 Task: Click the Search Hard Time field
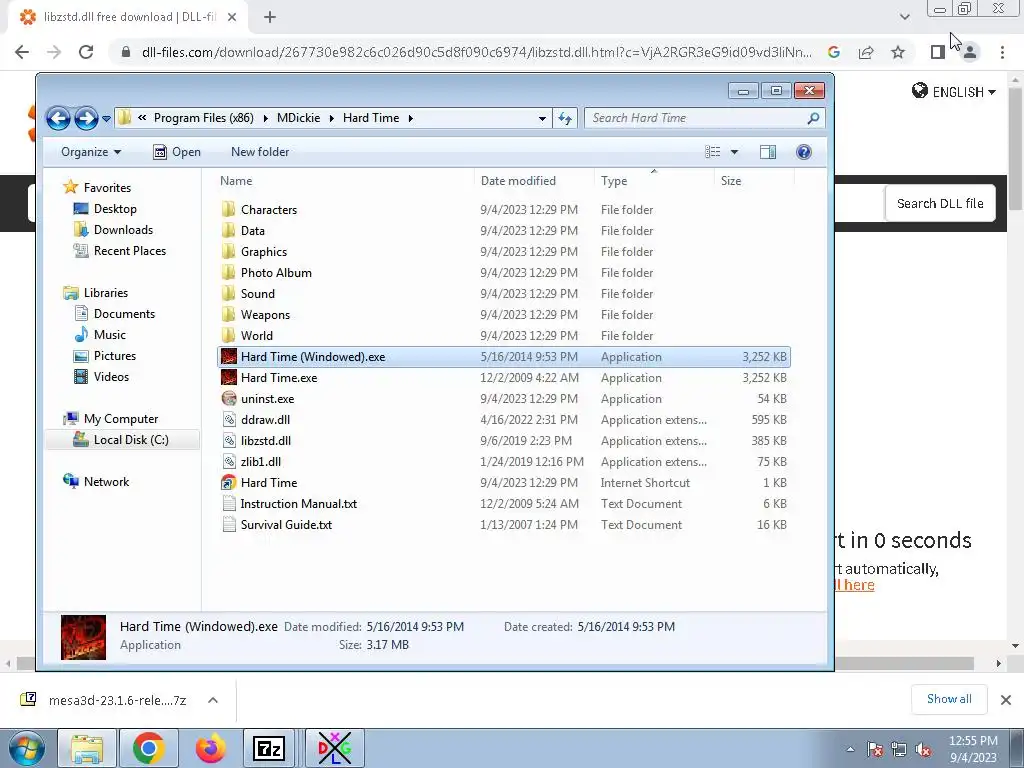[696, 118]
